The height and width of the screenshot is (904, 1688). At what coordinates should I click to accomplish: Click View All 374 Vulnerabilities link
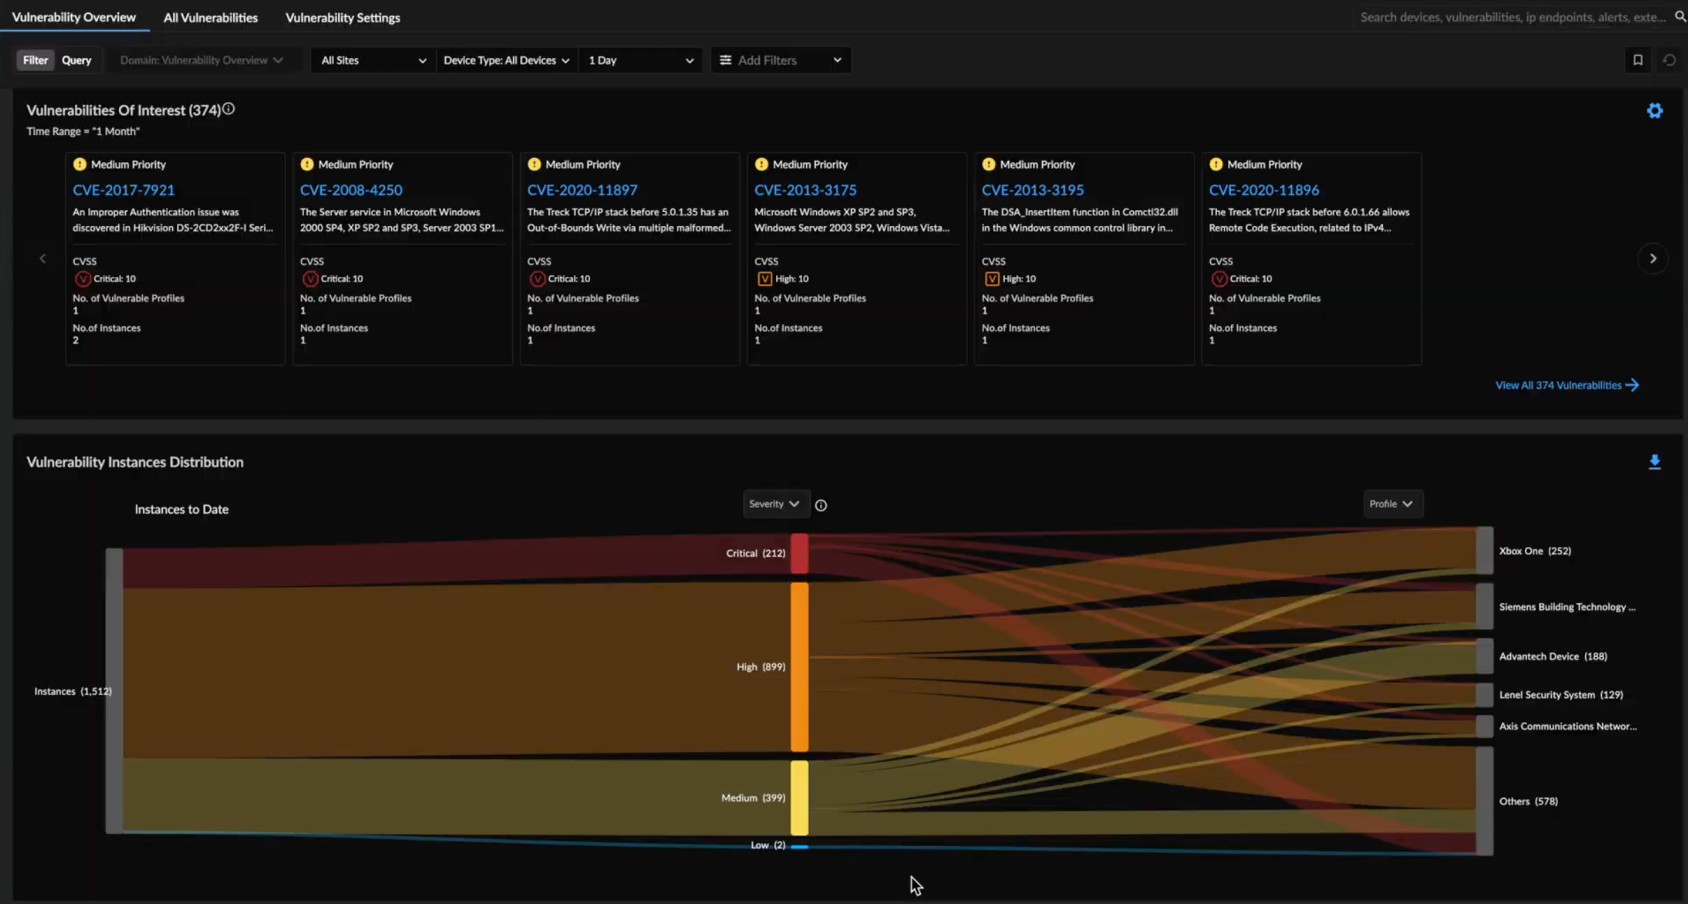tap(1566, 385)
